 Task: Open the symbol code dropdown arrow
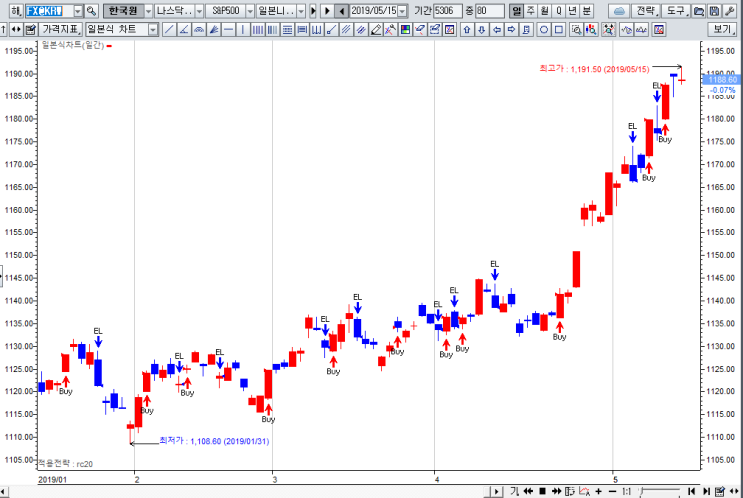click(x=78, y=11)
